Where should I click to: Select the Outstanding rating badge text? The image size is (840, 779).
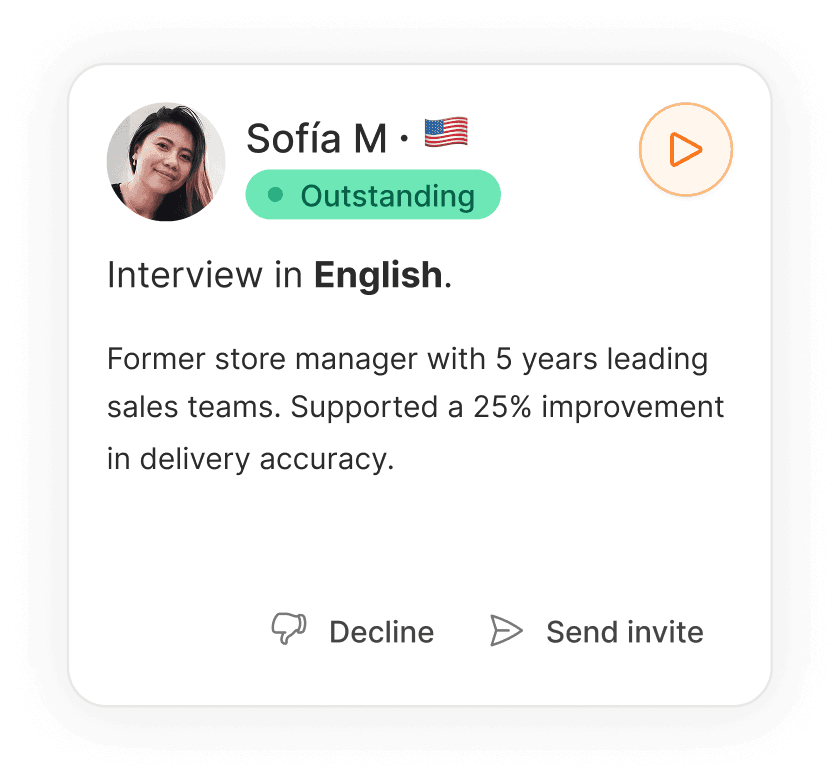(388, 196)
